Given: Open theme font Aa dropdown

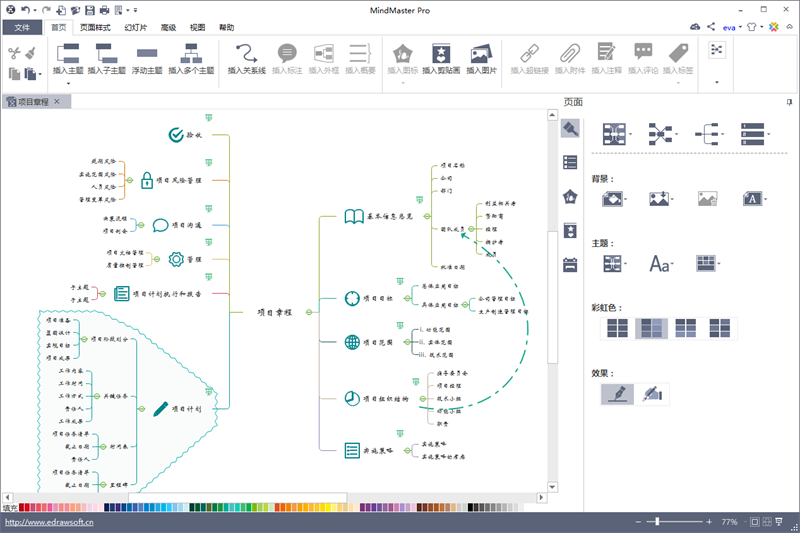Looking at the screenshot, I should tap(661, 264).
